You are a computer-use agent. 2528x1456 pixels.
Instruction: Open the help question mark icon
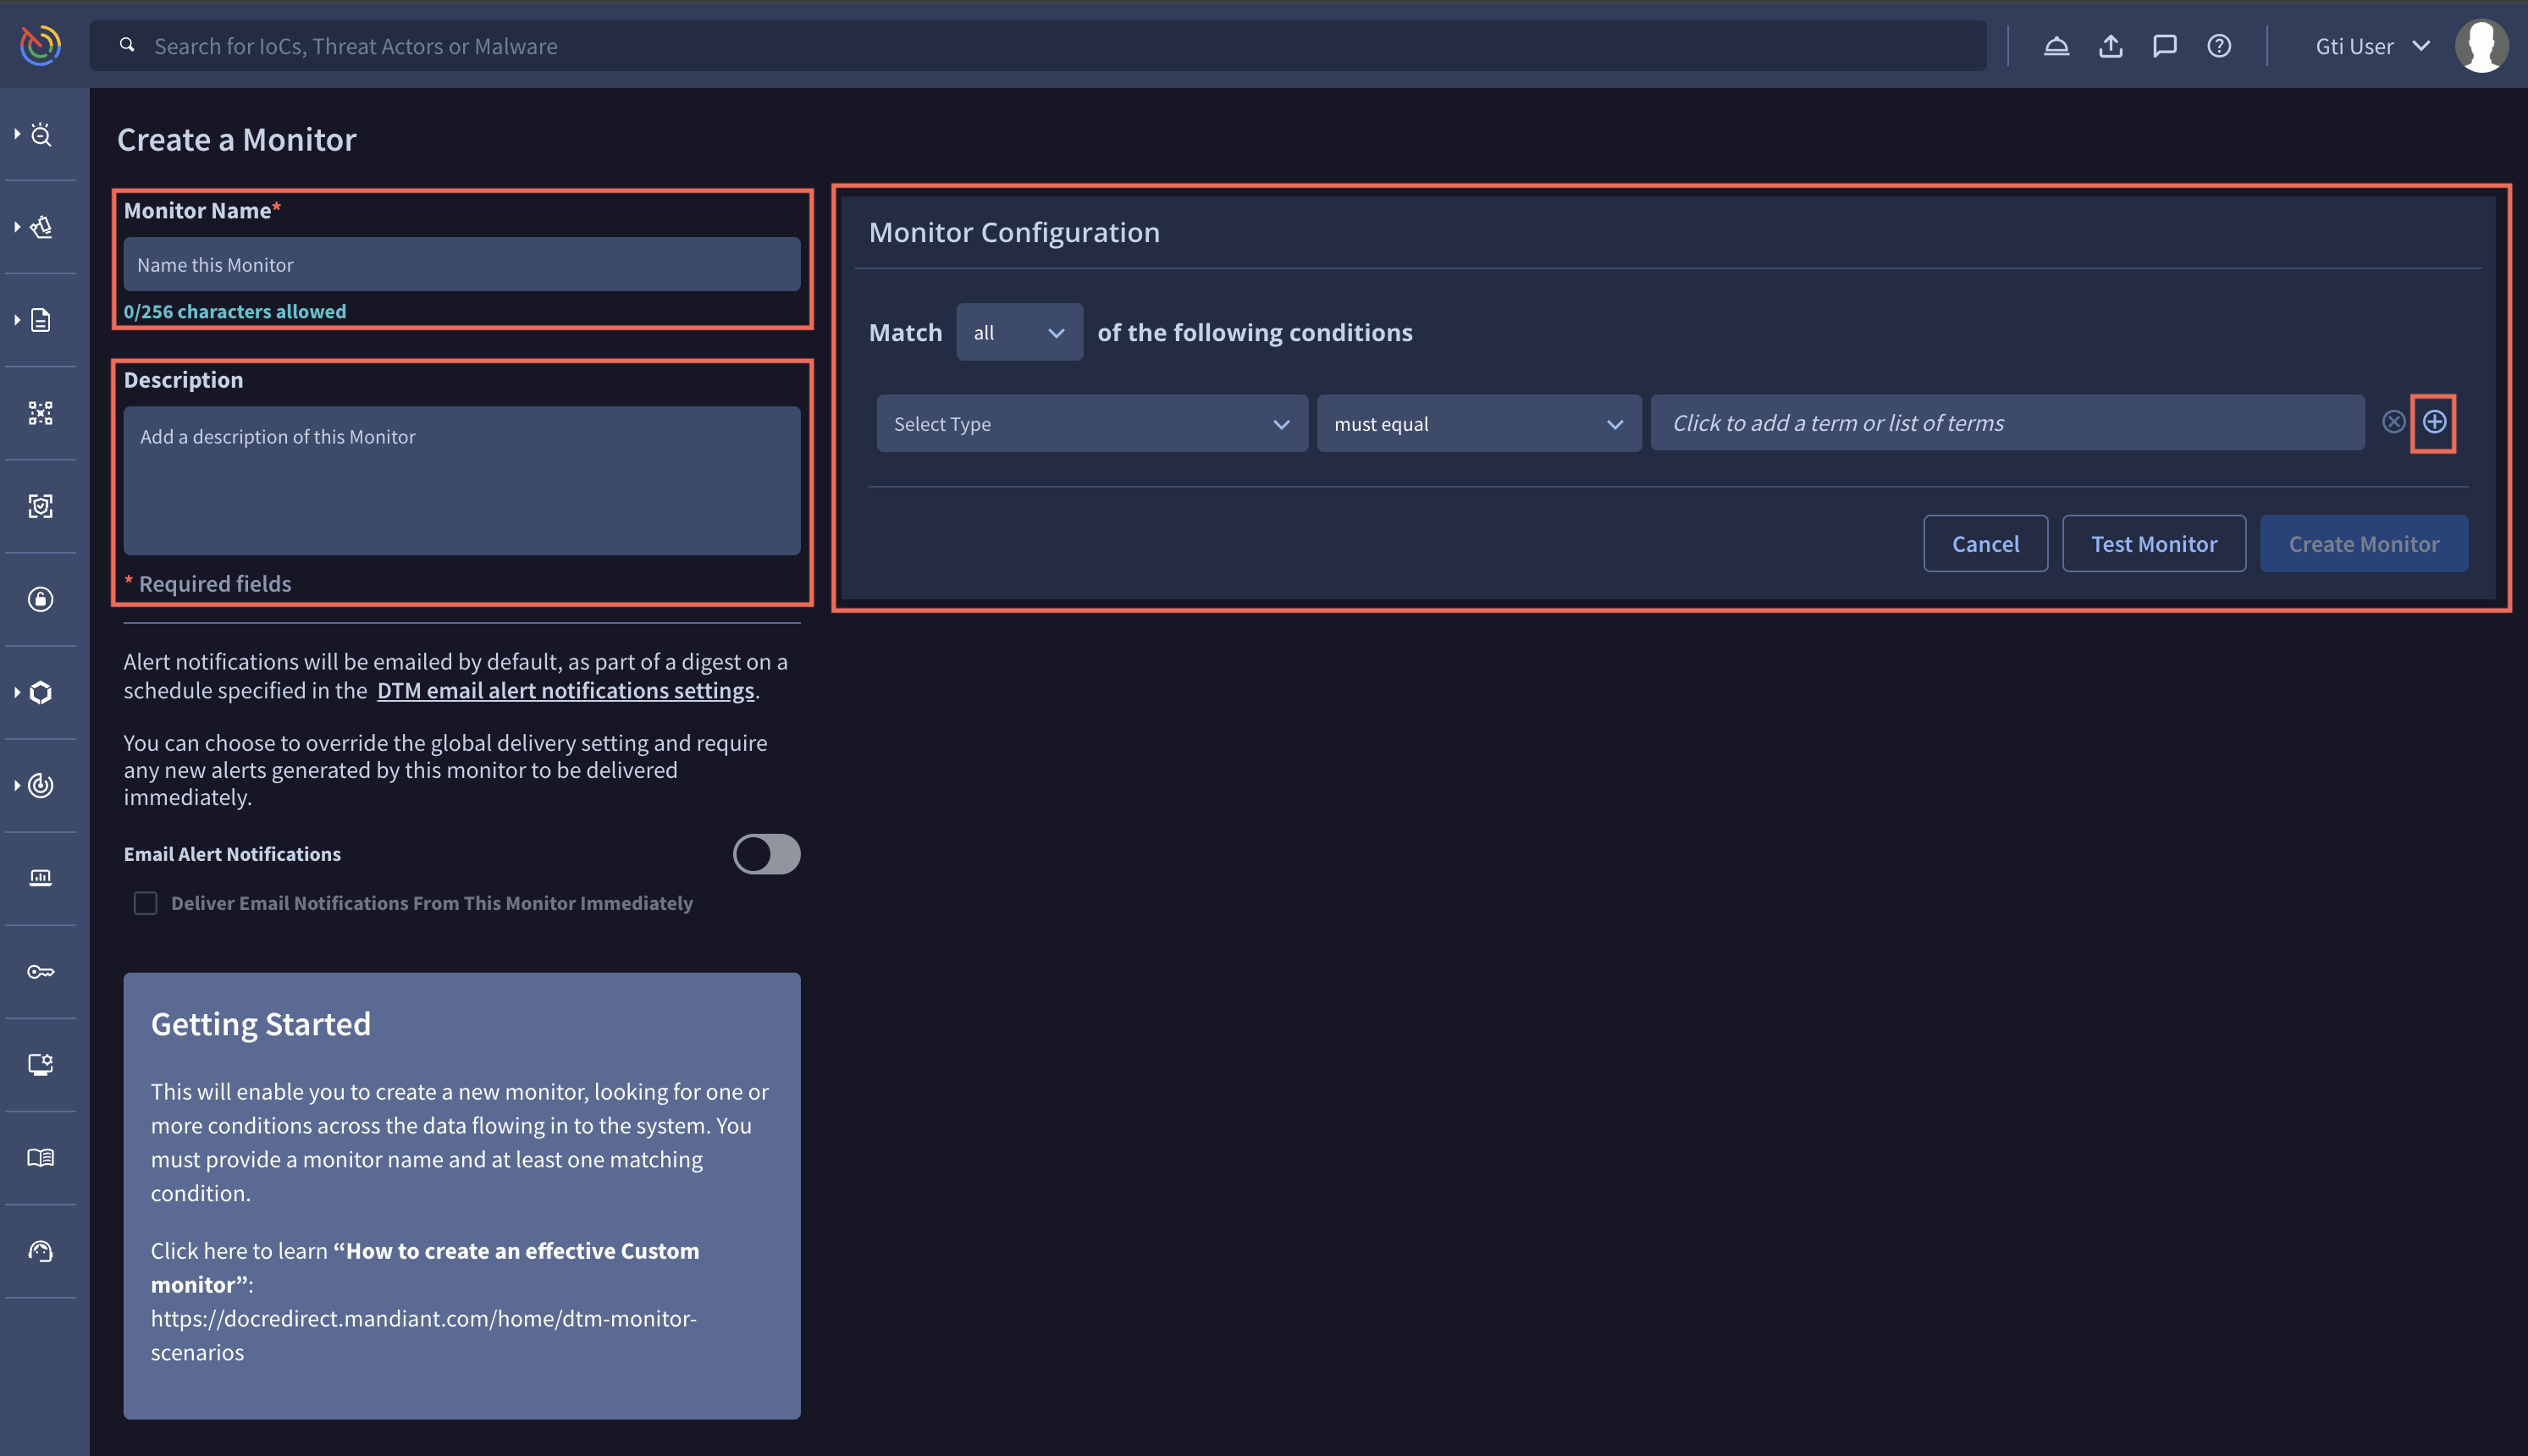click(2219, 46)
